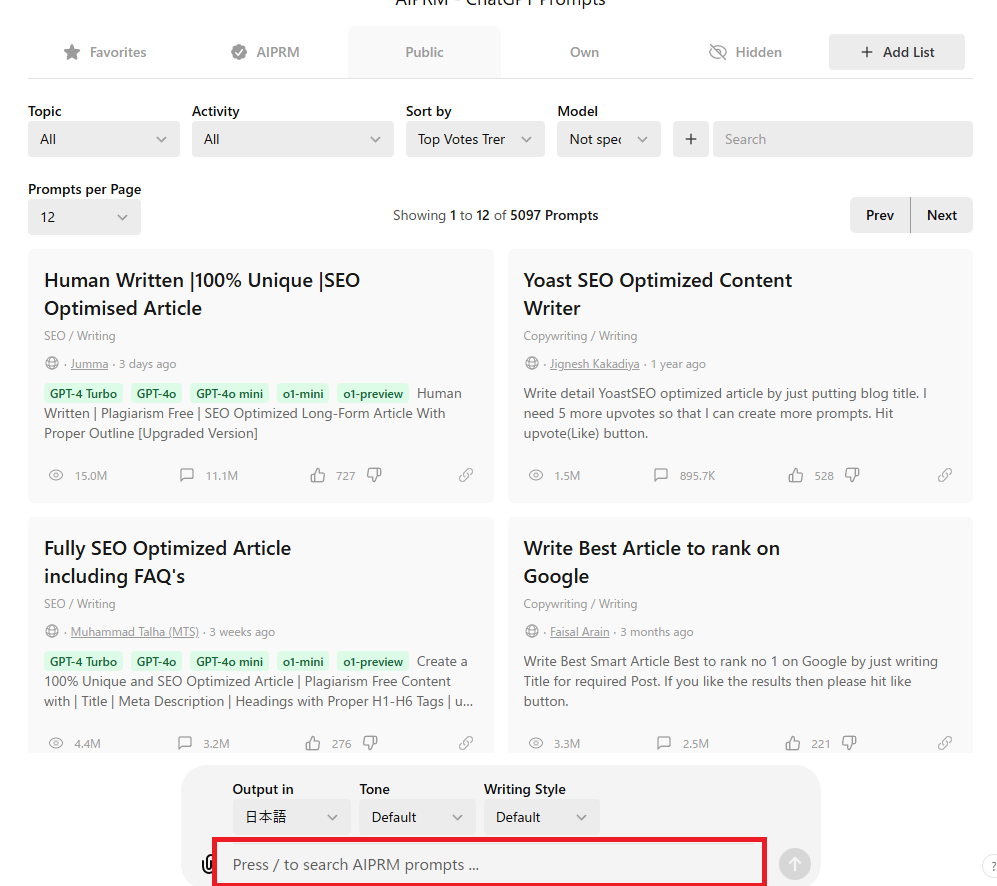Click views eye icon showing 1.5M
Viewport: 997px width, 886px height.
(x=536, y=475)
